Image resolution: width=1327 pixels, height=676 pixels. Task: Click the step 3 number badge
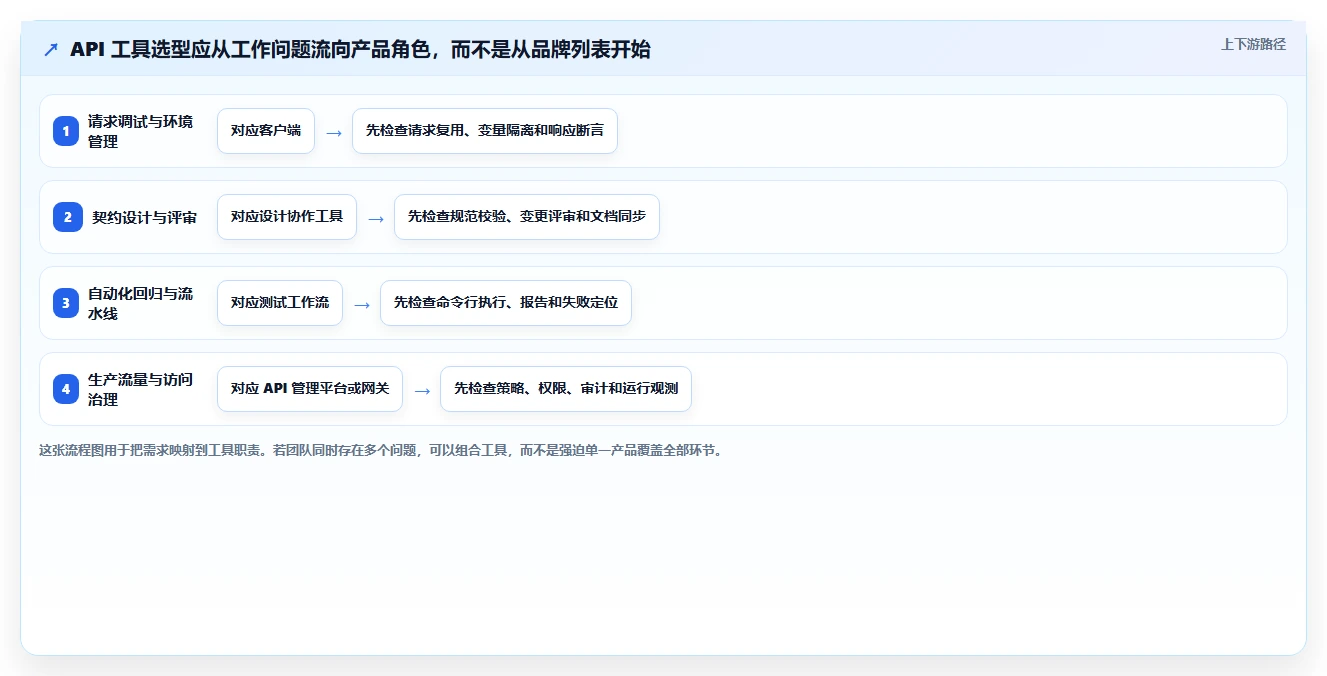(66, 303)
